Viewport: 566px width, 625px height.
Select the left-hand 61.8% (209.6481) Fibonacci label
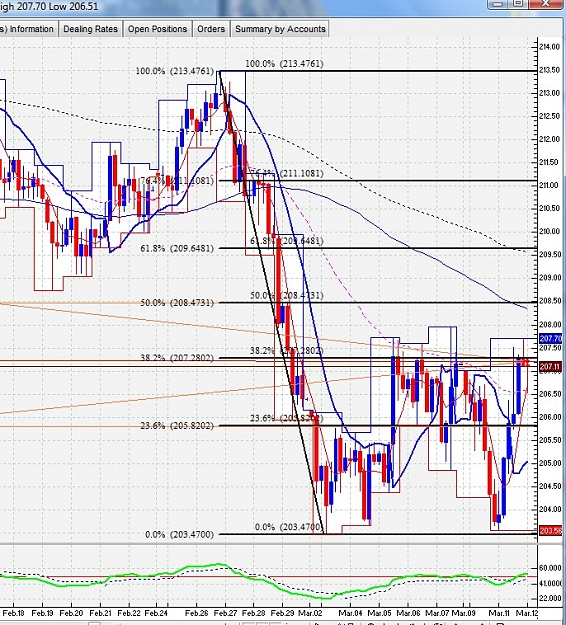tap(177, 248)
